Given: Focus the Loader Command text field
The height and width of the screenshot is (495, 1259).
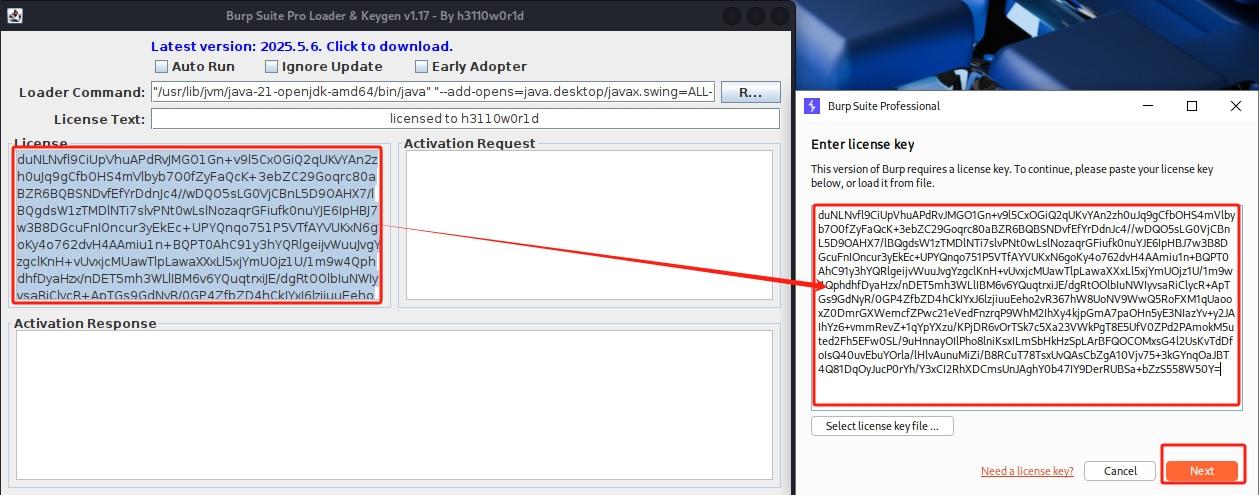Looking at the screenshot, I should coord(433,93).
